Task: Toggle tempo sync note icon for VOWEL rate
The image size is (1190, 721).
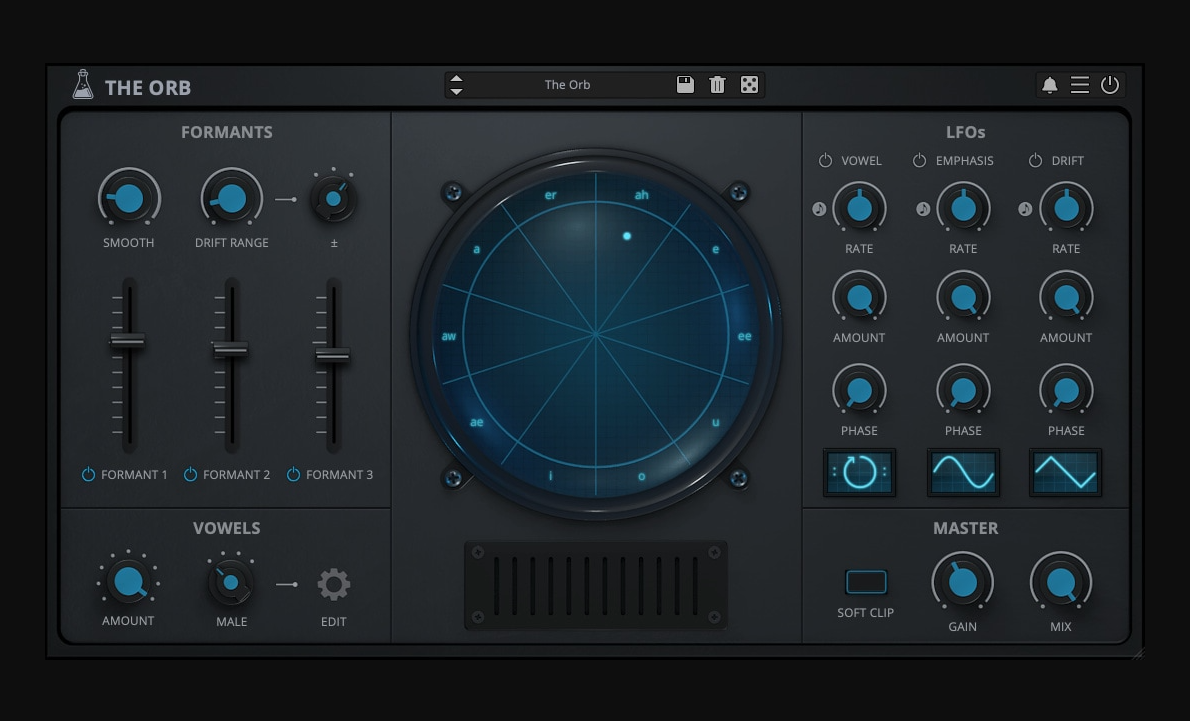Action: tap(819, 209)
